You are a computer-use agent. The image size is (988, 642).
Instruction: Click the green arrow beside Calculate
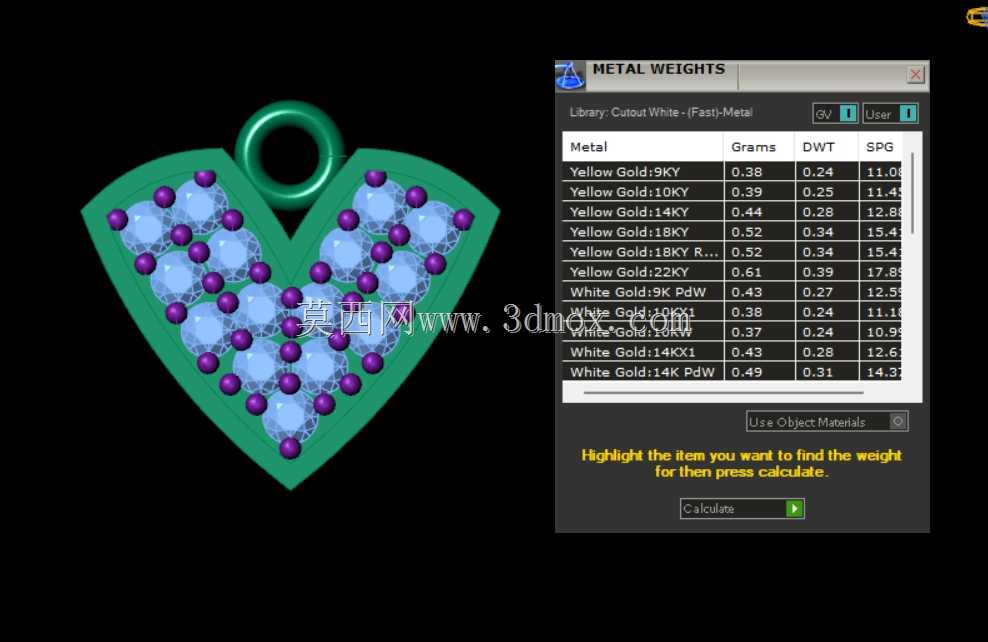point(795,508)
